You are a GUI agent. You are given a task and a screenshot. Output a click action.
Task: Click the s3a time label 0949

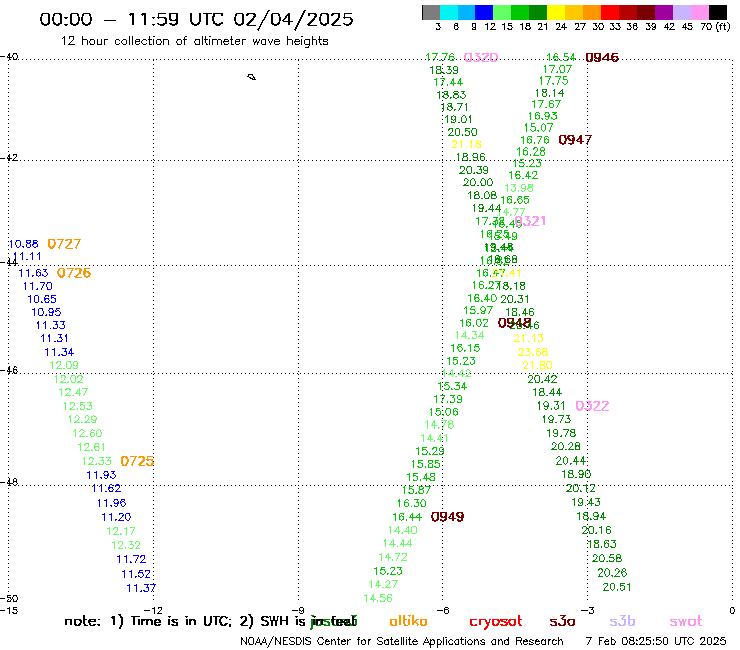tap(447, 517)
